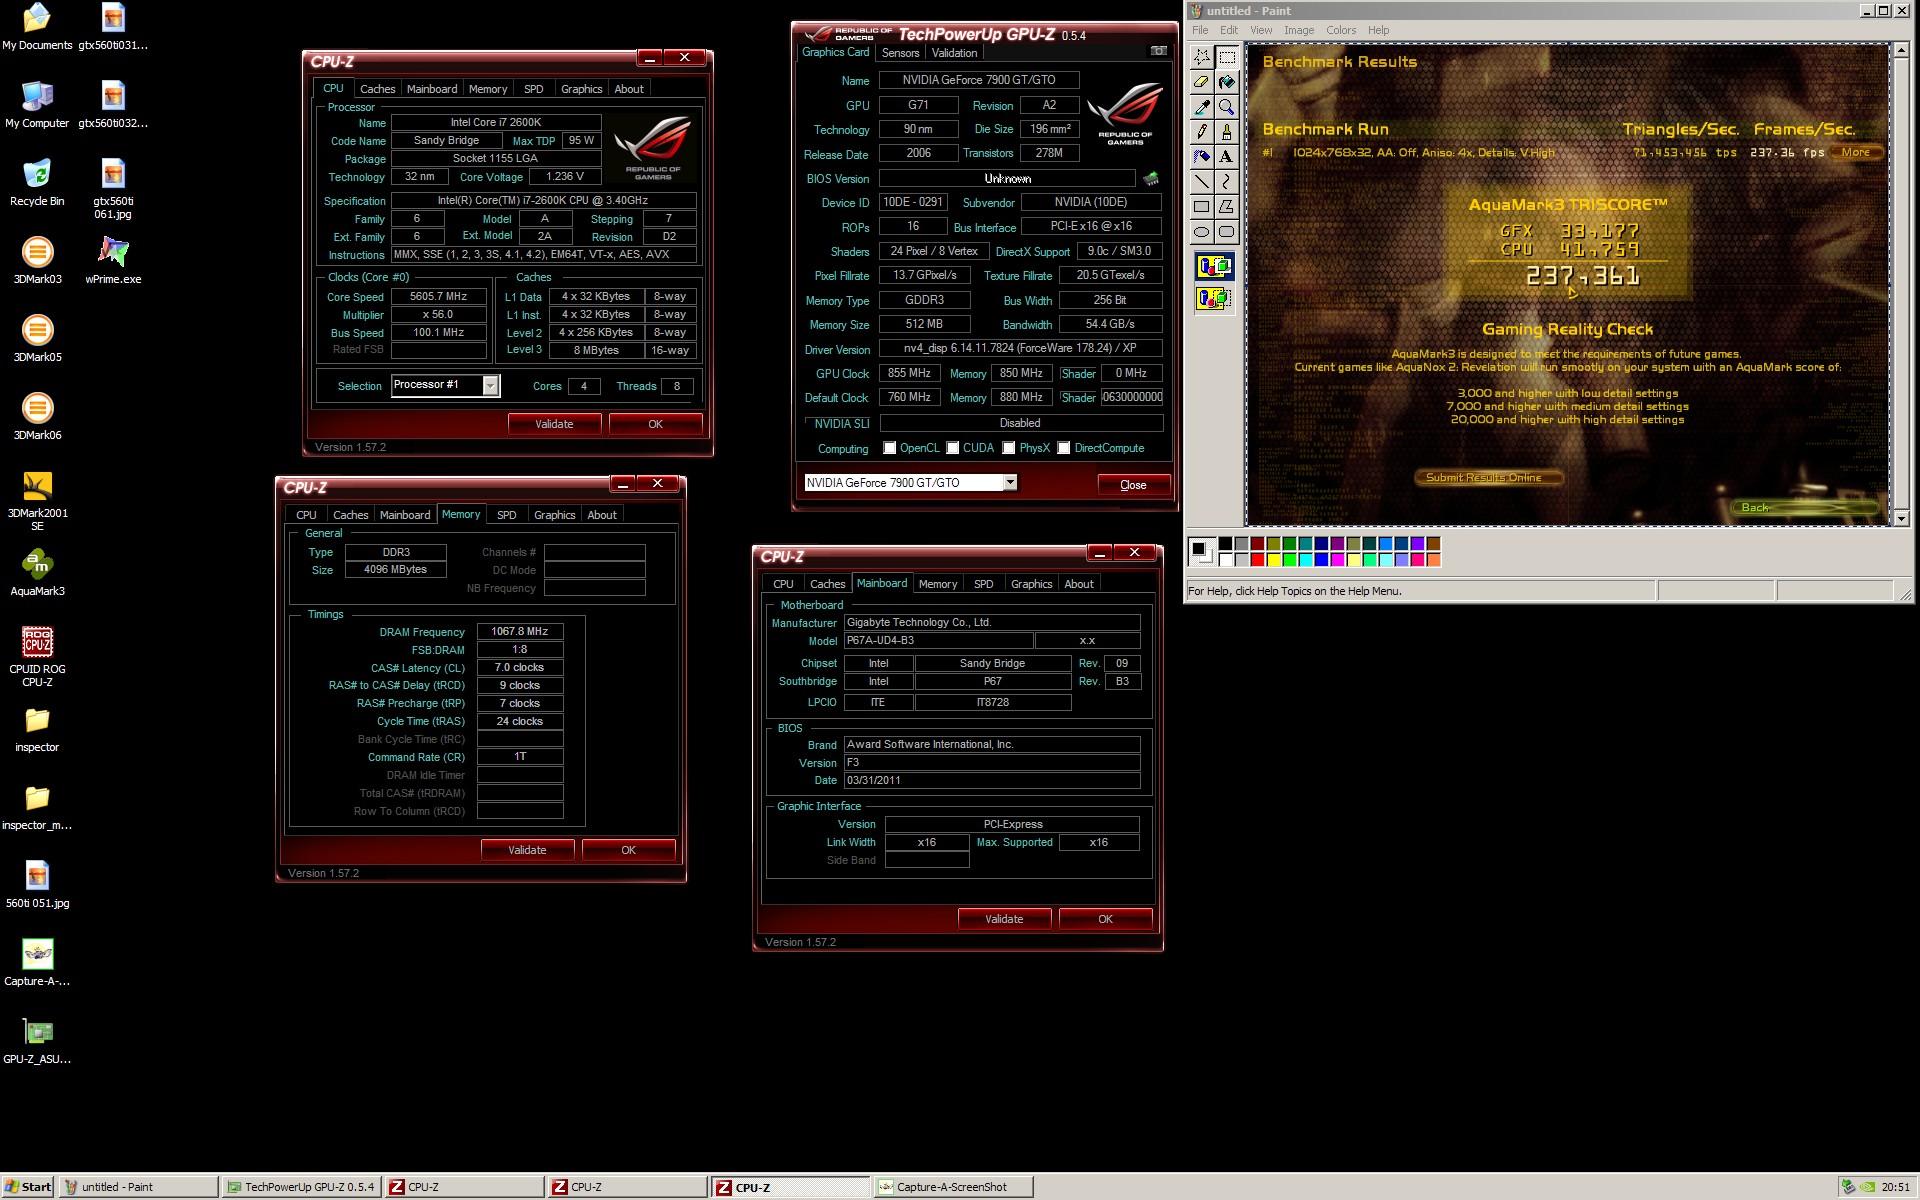1920x1200 pixels.
Task: Click Validate in the Mainboard CPU-Z window
Action: click(1004, 919)
